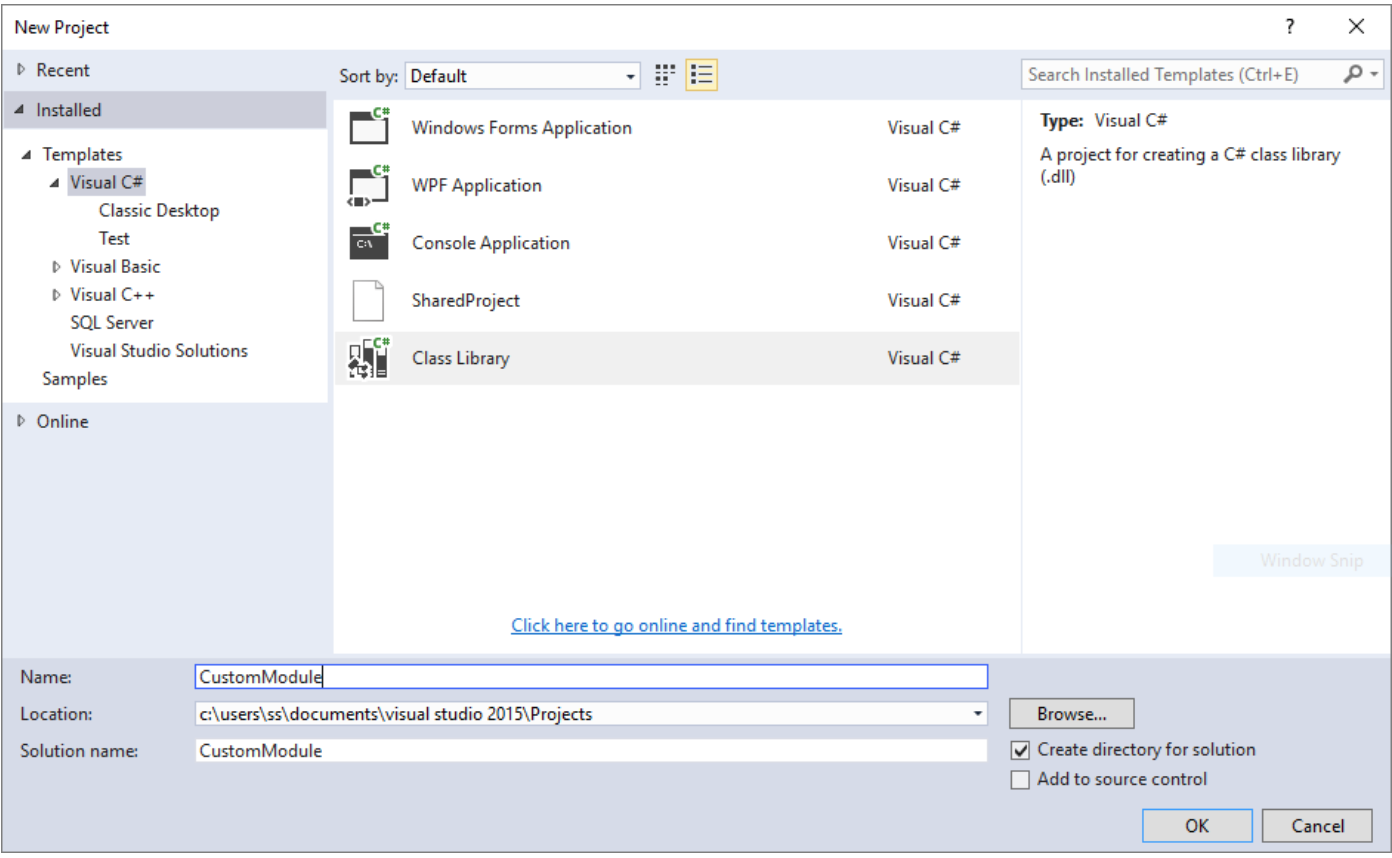Click the SharedProject template icon

coord(369,300)
